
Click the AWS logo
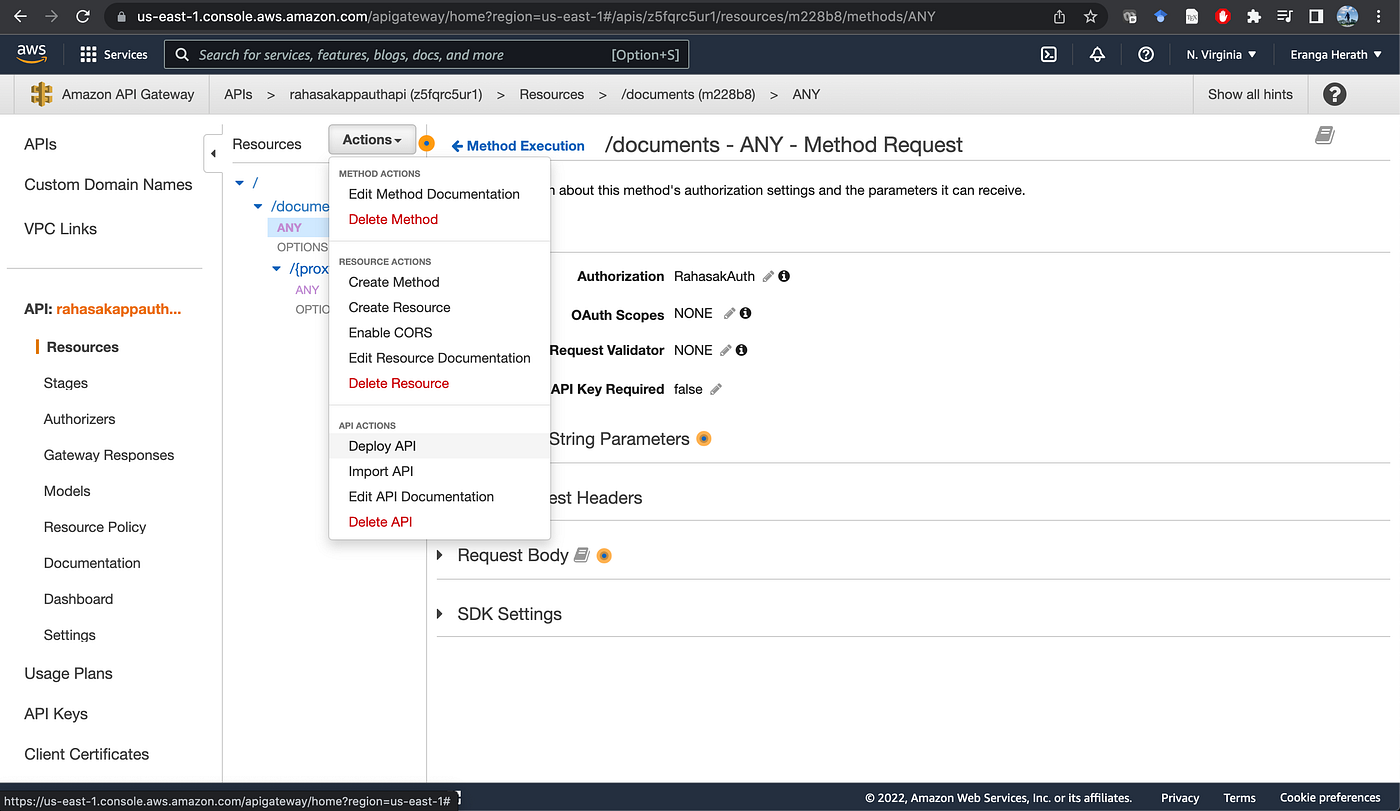[32, 54]
